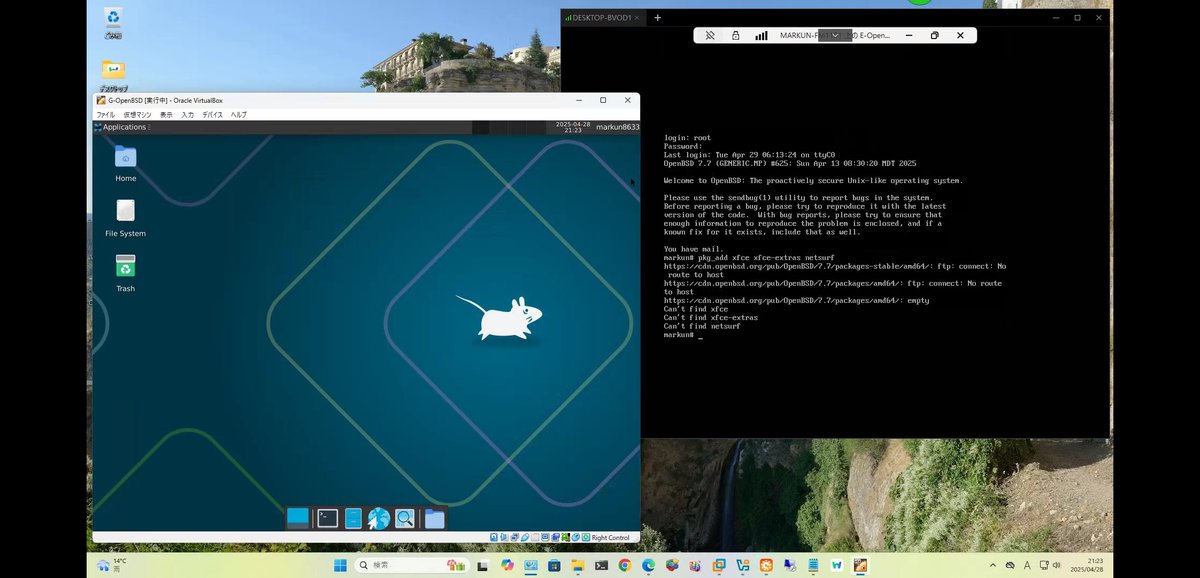Screen dimensions: 1200x578
Task: Open 入力 menu in VirtualBox
Action: (x=187, y=115)
